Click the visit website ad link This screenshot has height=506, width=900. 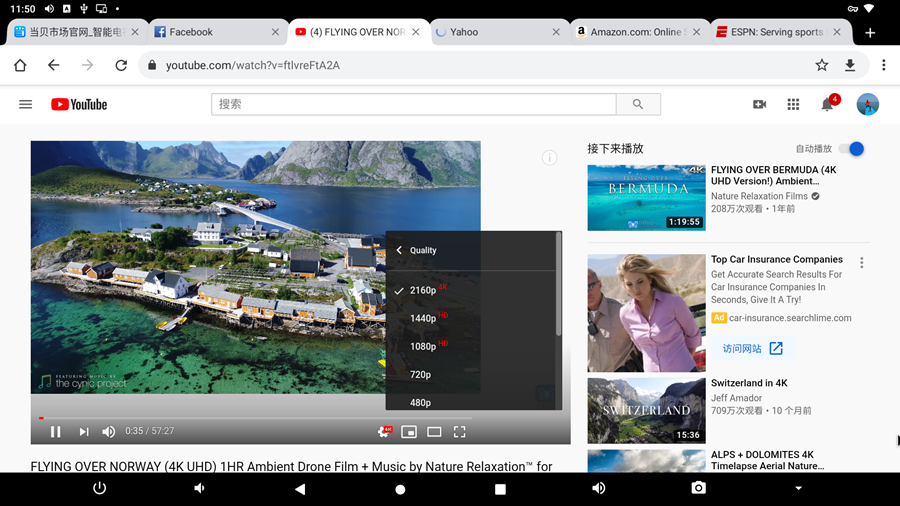tap(752, 349)
